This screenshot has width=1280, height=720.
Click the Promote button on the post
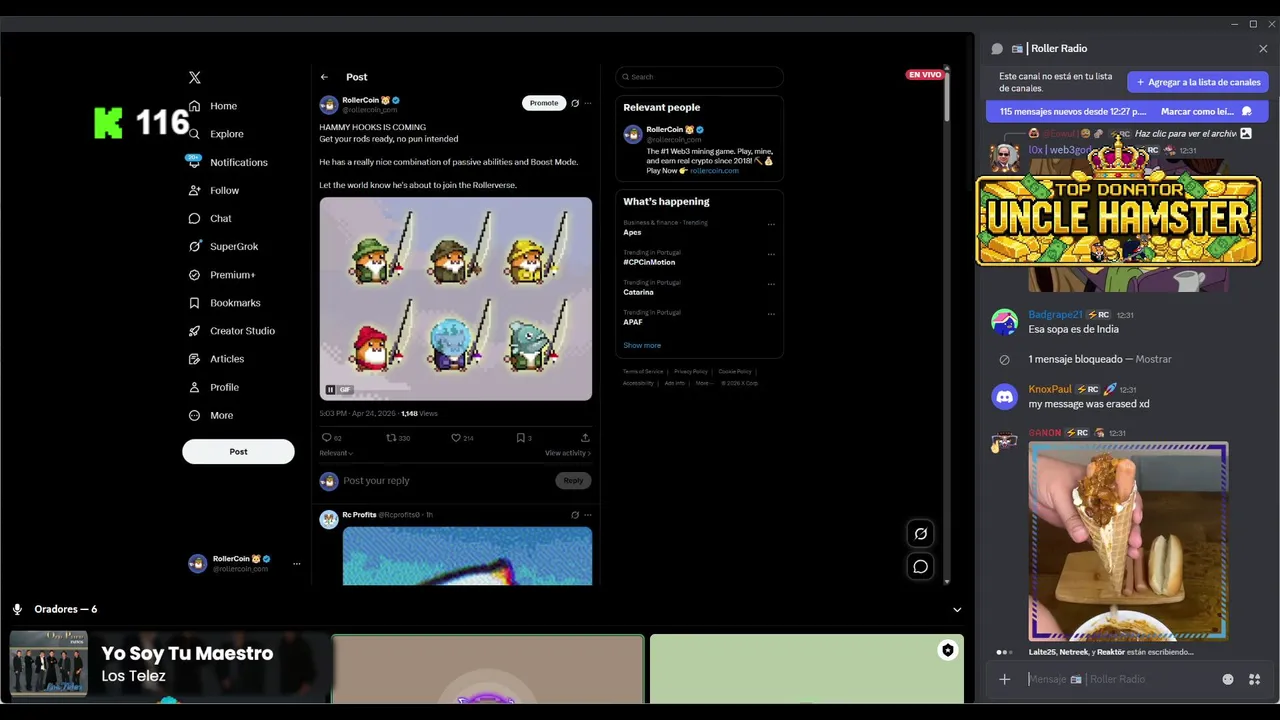(x=544, y=103)
